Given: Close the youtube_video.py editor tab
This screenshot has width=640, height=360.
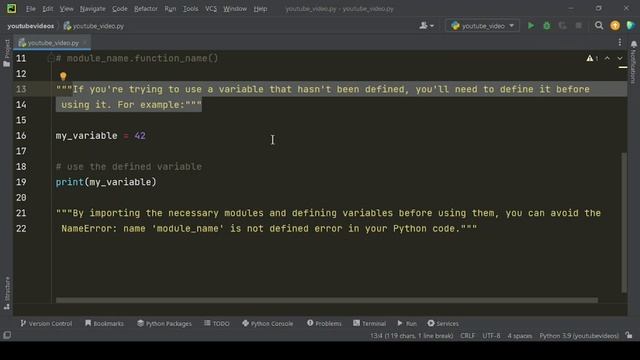Looking at the screenshot, I should [85, 42].
